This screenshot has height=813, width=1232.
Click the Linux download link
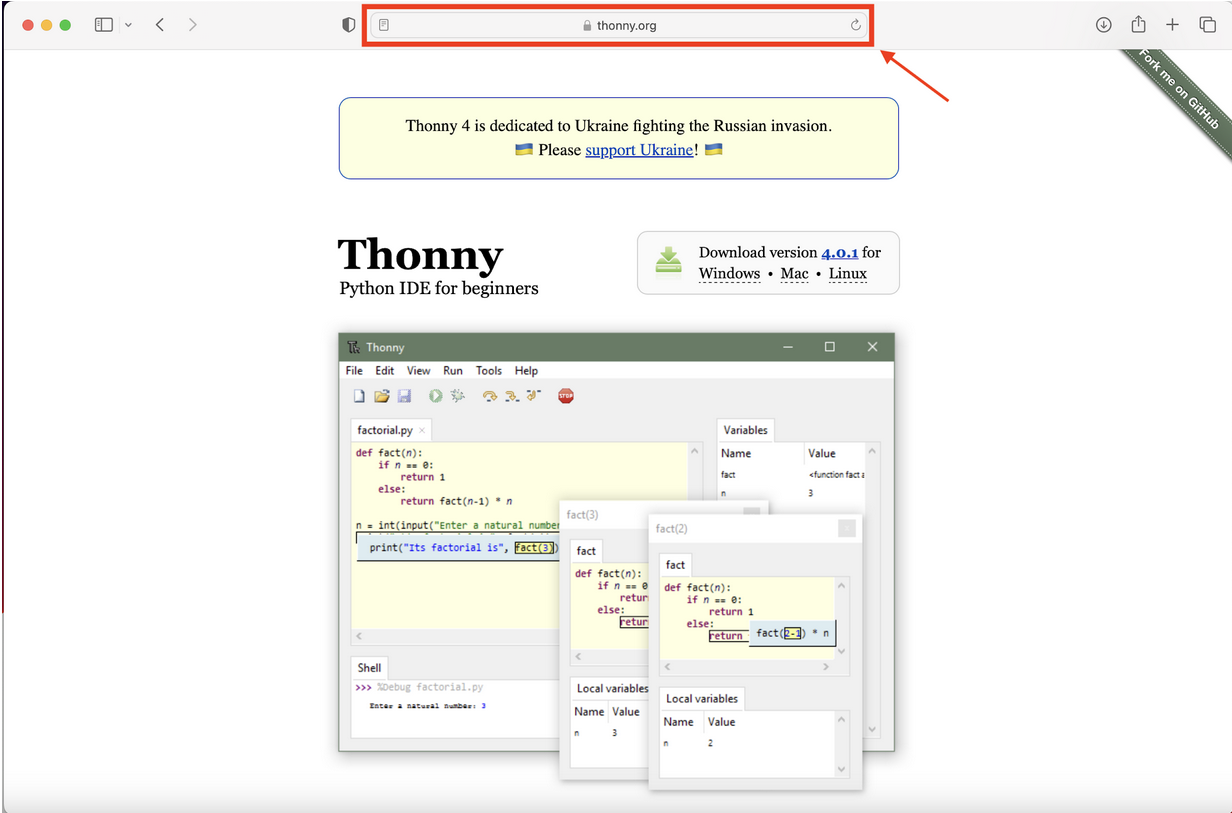(848, 273)
